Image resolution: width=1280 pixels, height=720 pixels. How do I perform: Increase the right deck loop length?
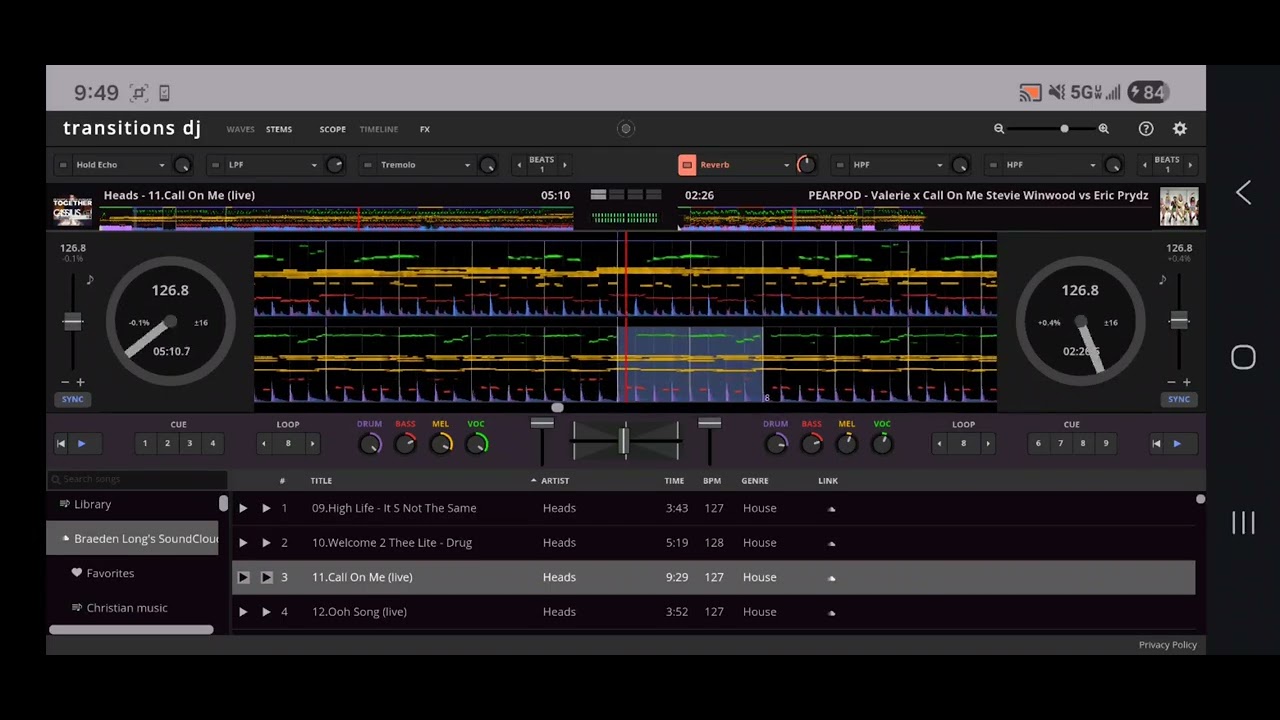click(x=988, y=443)
